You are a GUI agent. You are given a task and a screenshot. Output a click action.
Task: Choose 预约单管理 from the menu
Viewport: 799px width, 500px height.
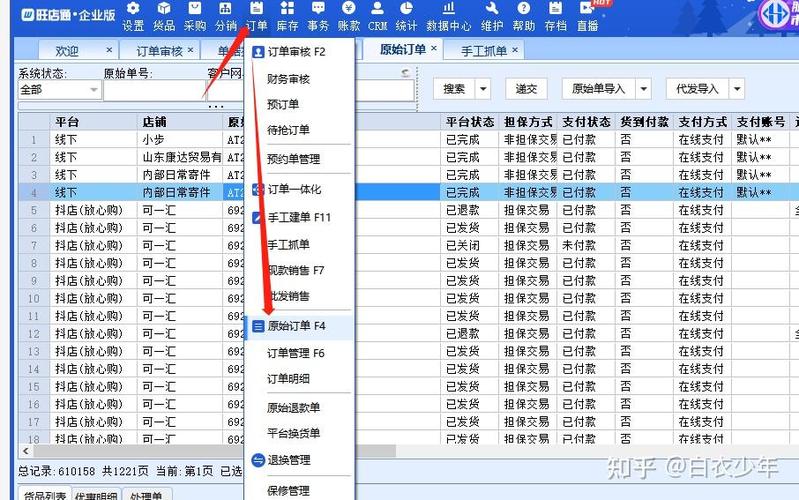[300, 159]
